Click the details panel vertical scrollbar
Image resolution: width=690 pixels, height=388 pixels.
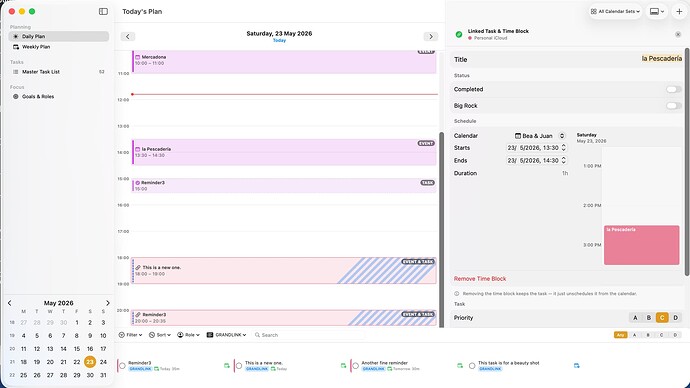coord(687,162)
